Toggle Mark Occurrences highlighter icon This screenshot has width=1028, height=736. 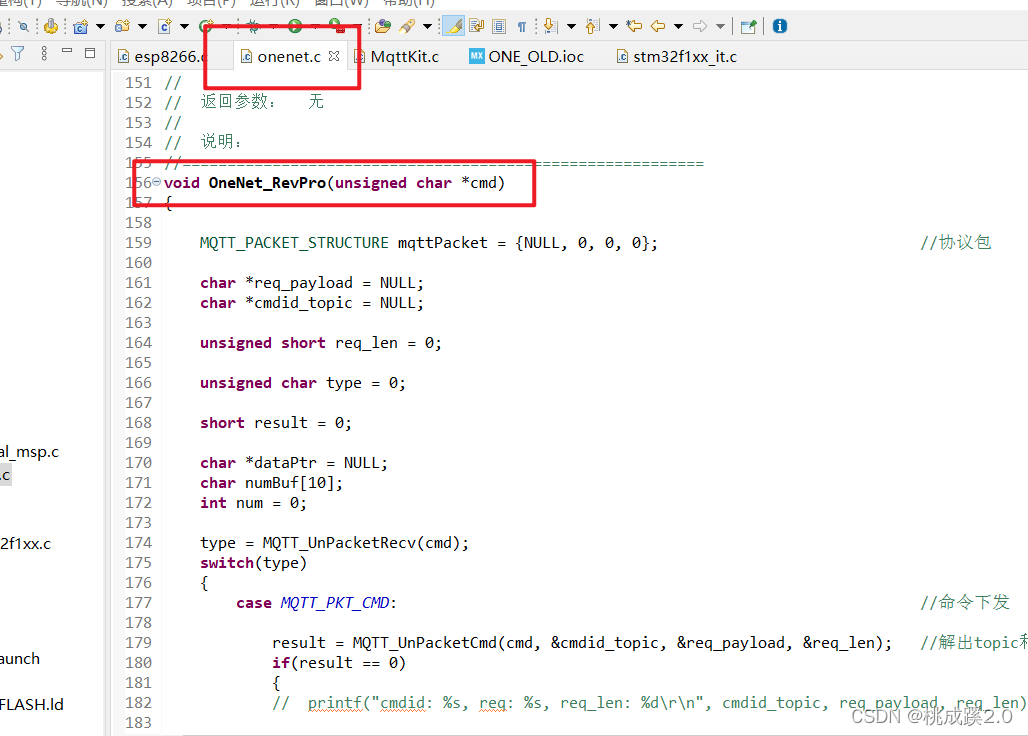pyautogui.click(x=454, y=26)
